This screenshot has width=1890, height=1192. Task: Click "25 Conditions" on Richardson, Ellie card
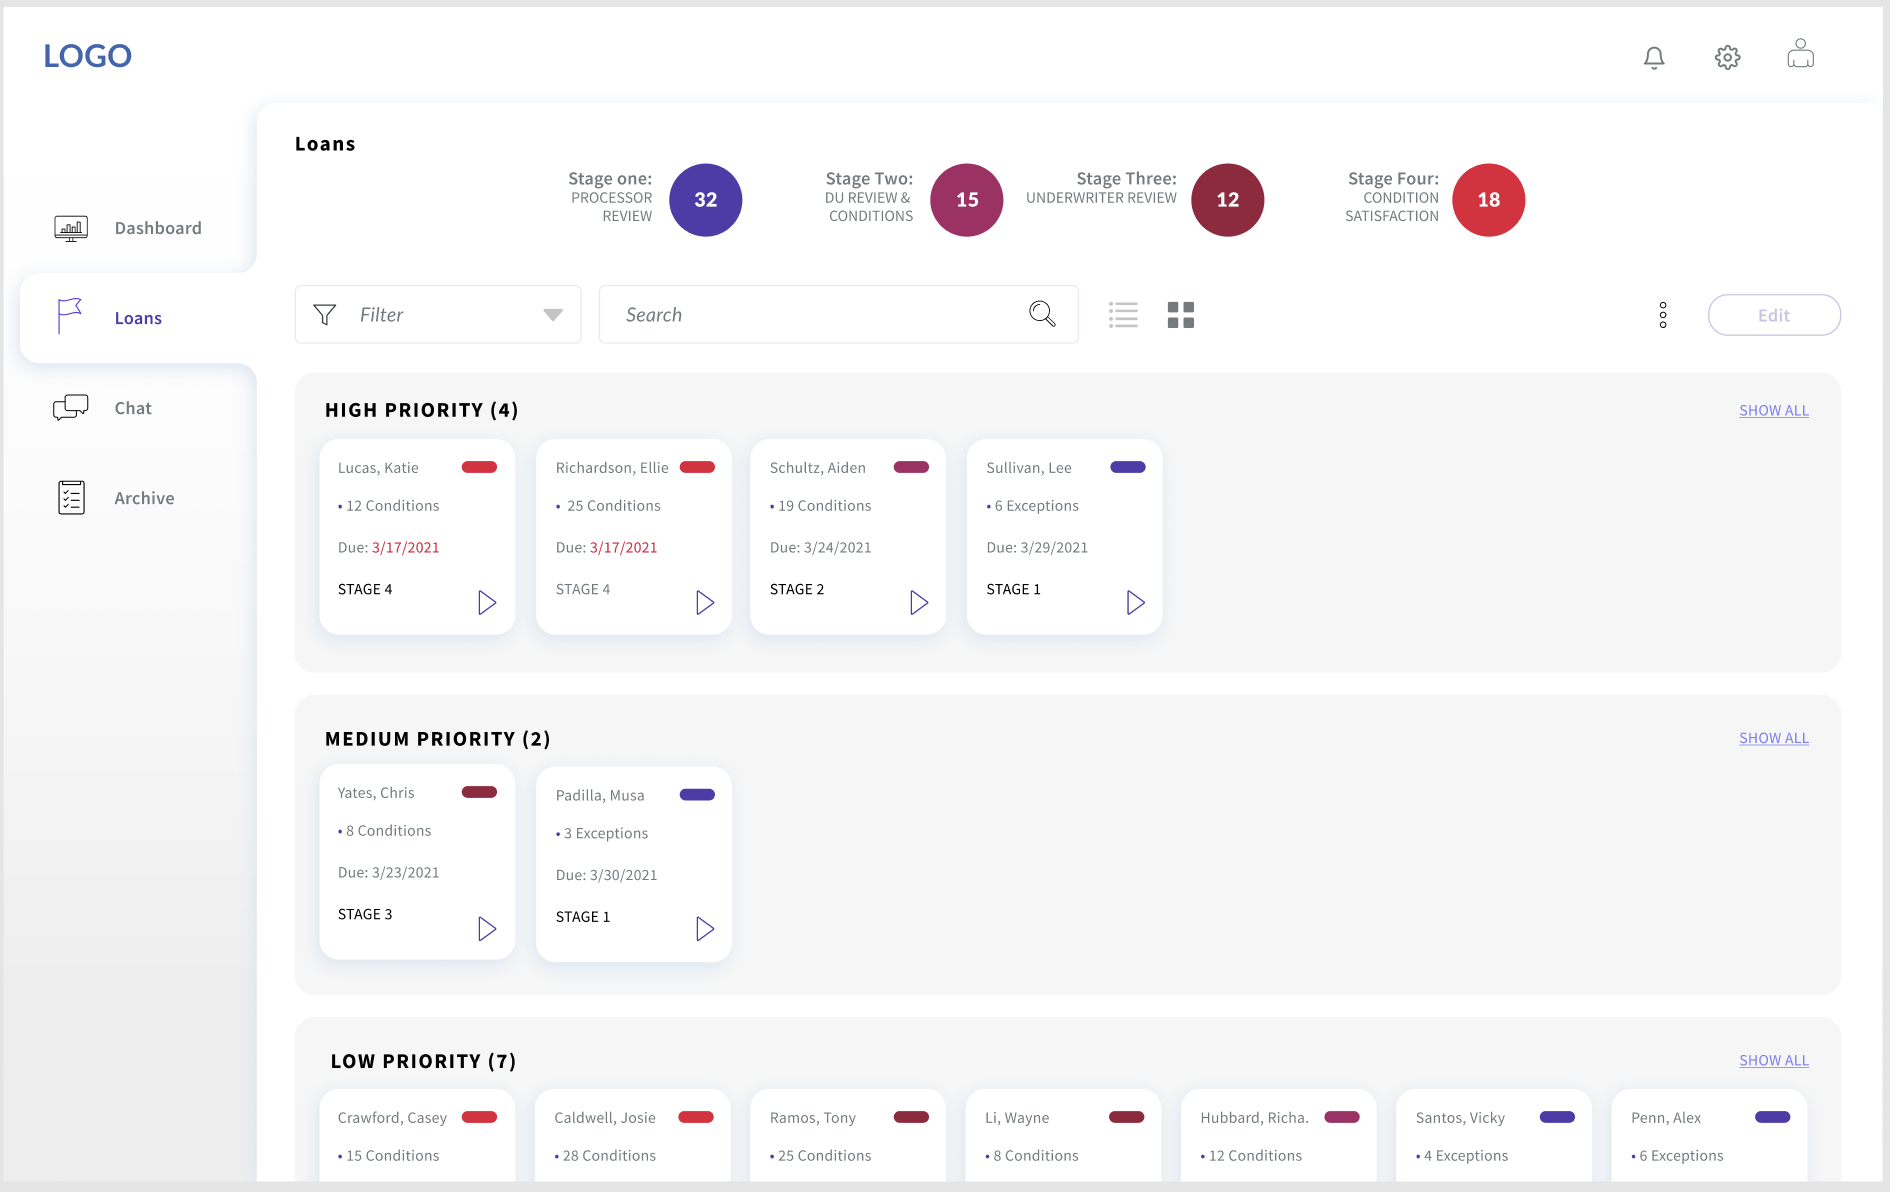click(613, 506)
